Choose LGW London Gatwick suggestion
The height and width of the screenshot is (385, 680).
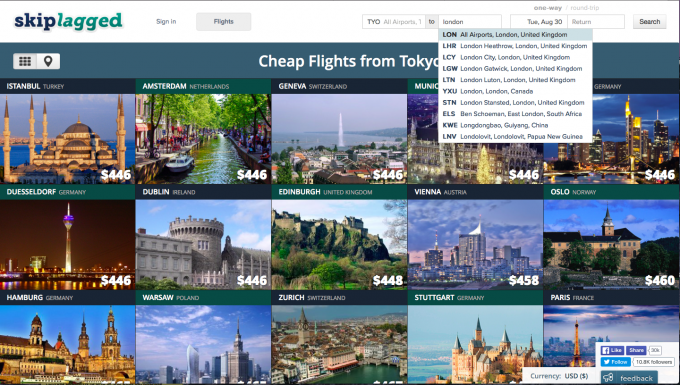(x=515, y=69)
